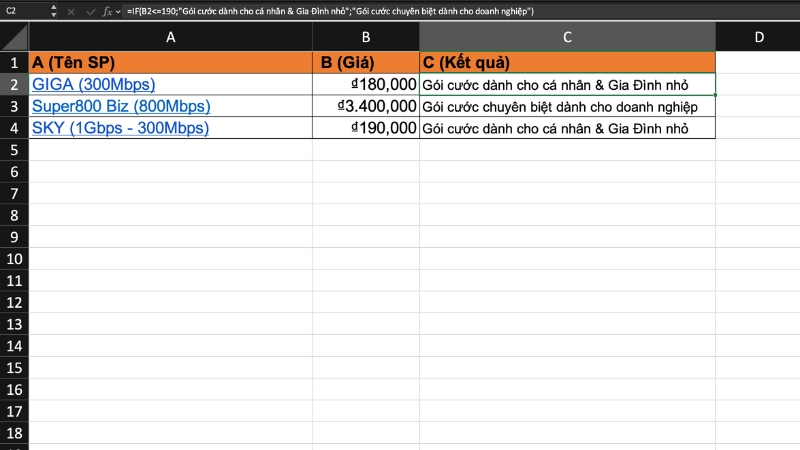Select row 18 header

click(x=14, y=433)
